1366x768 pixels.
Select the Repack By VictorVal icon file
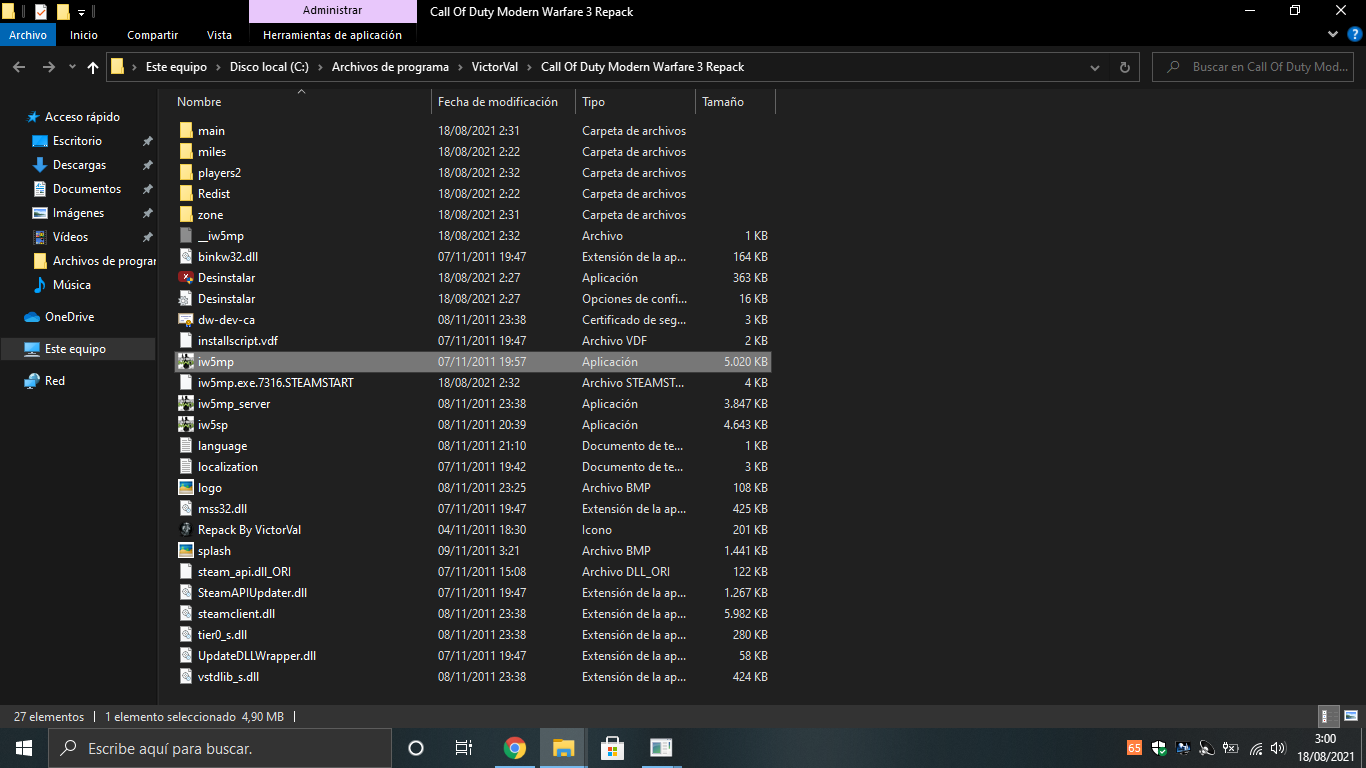click(186, 530)
